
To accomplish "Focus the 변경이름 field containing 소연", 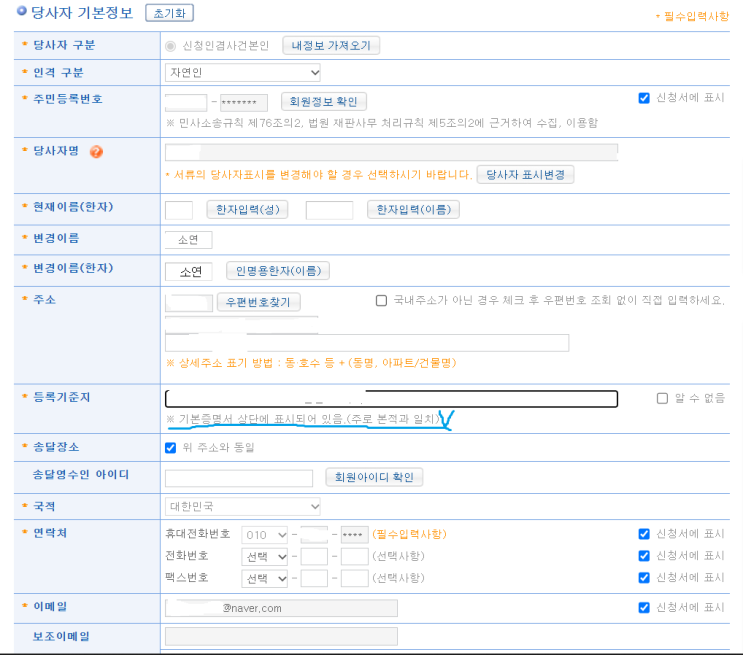I will coord(189,240).
